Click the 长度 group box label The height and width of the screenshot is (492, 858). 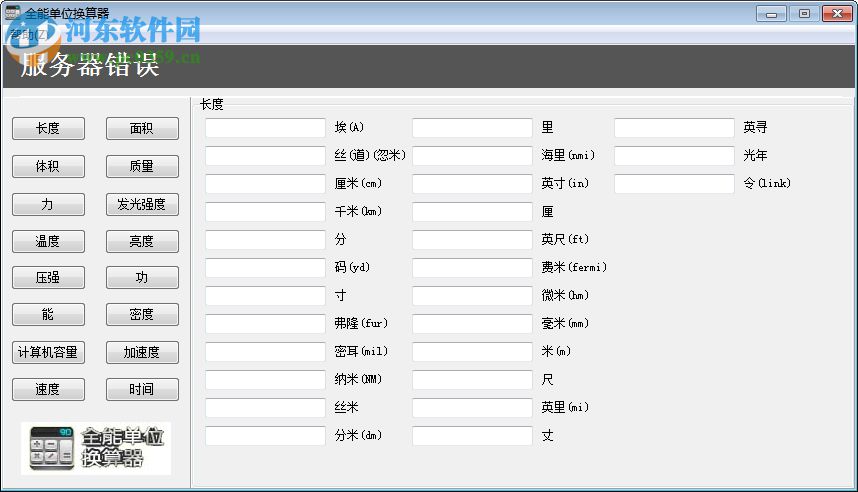[x=212, y=104]
